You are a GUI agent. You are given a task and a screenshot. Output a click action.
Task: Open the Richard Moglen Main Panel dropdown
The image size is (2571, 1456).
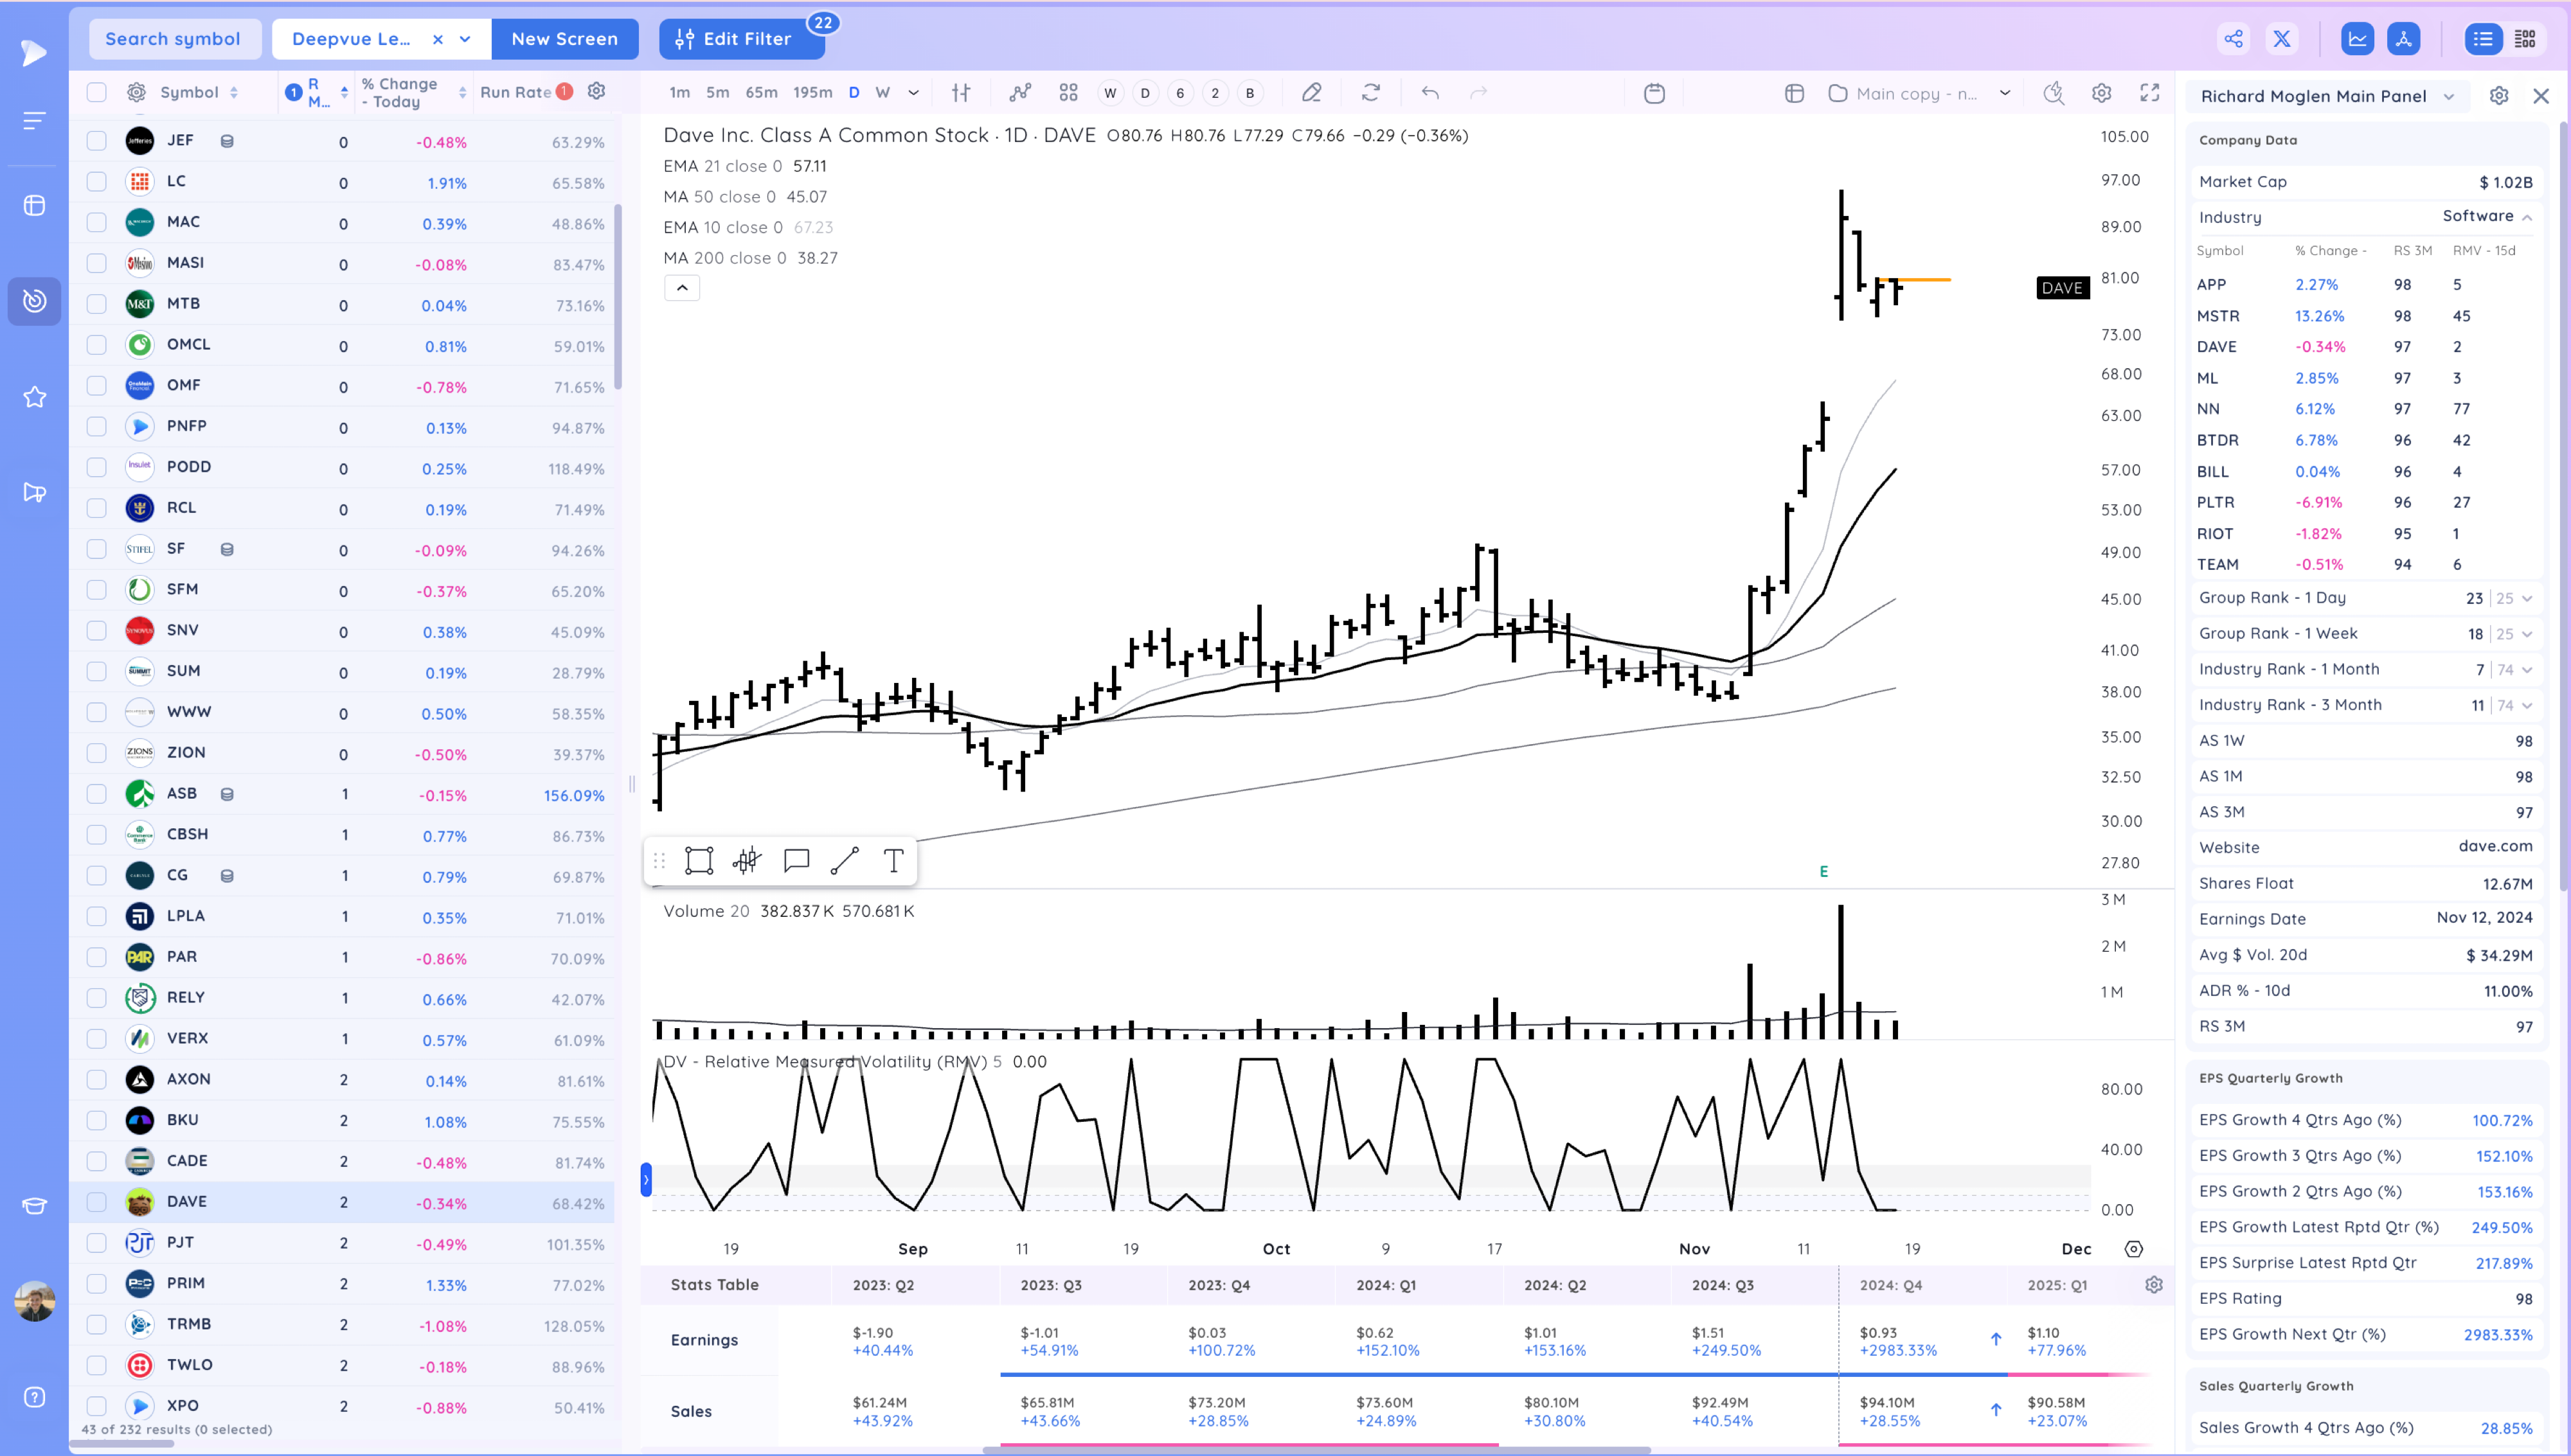pyautogui.click(x=2448, y=97)
